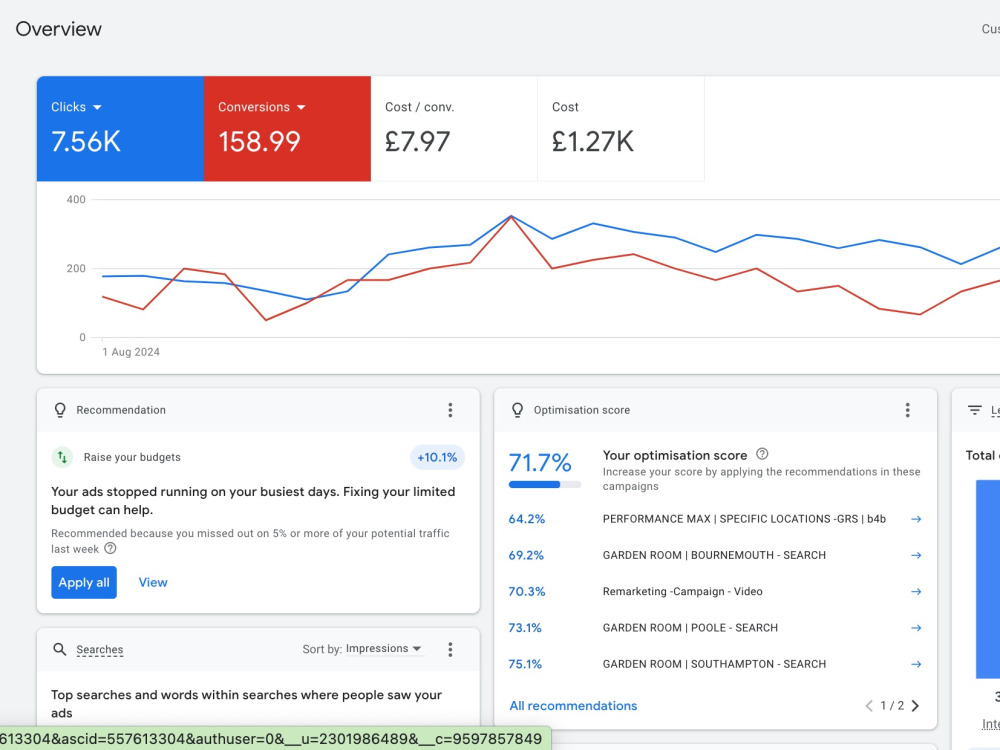Image resolution: width=1000 pixels, height=750 pixels.
Task: Click the Raise your budgets arrows icon
Action: click(62, 457)
